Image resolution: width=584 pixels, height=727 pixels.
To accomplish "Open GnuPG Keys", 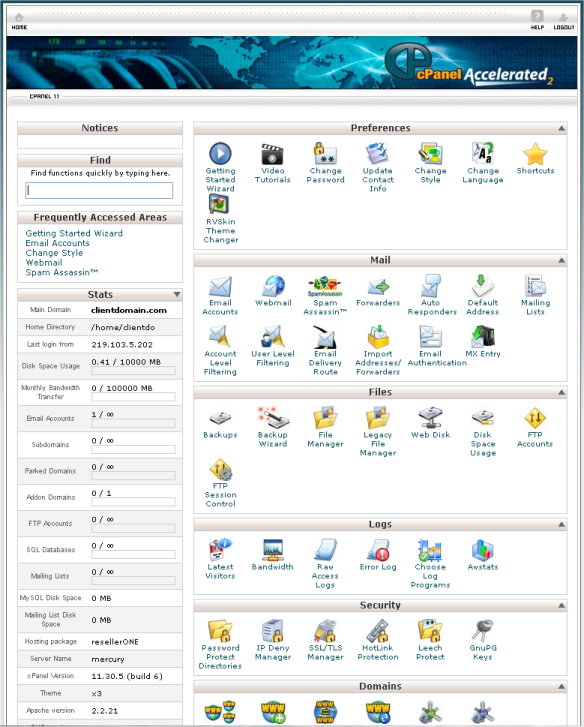I will (x=482, y=631).
